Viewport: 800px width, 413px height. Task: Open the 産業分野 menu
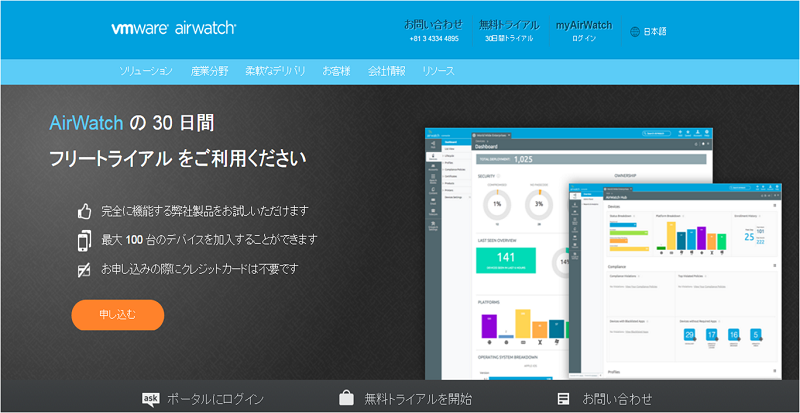tap(209, 71)
